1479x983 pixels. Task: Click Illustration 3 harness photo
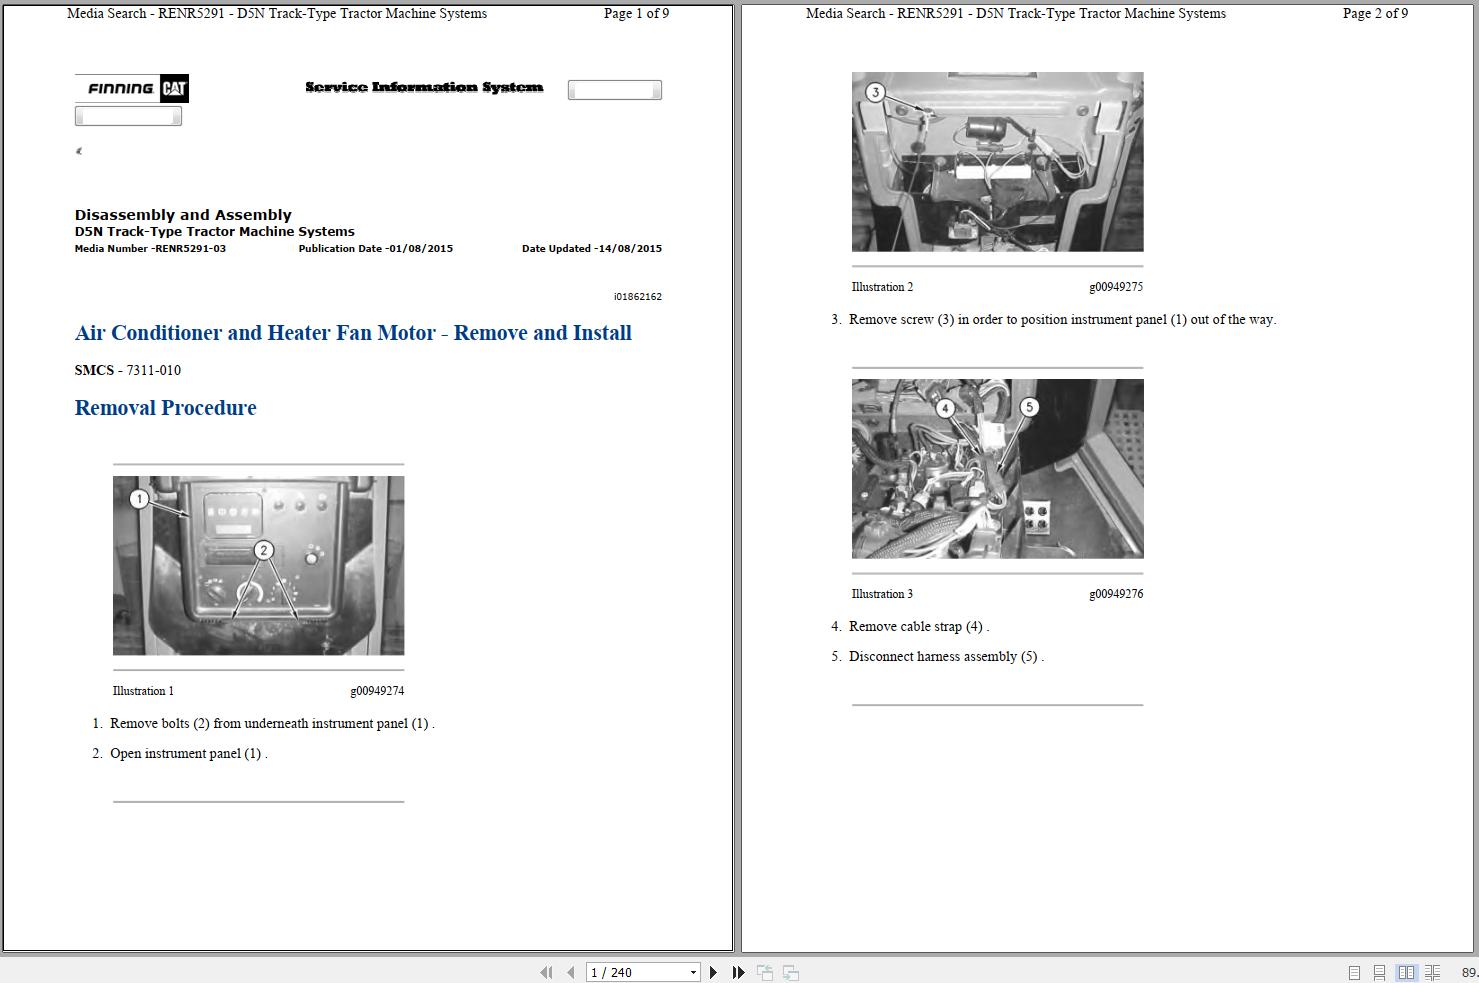[x=998, y=469]
